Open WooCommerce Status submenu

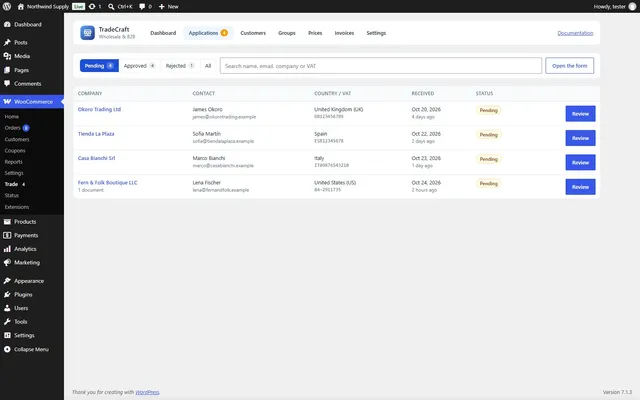tap(11, 196)
